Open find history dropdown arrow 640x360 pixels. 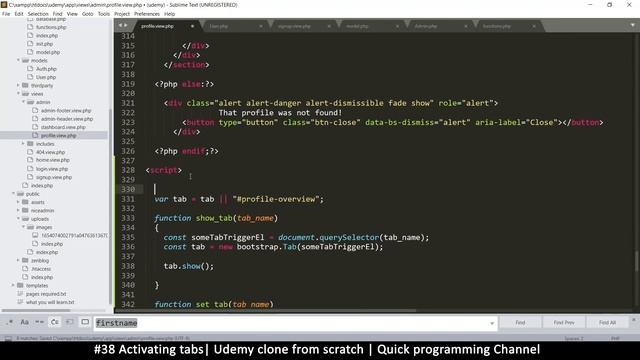pos(492,323)
